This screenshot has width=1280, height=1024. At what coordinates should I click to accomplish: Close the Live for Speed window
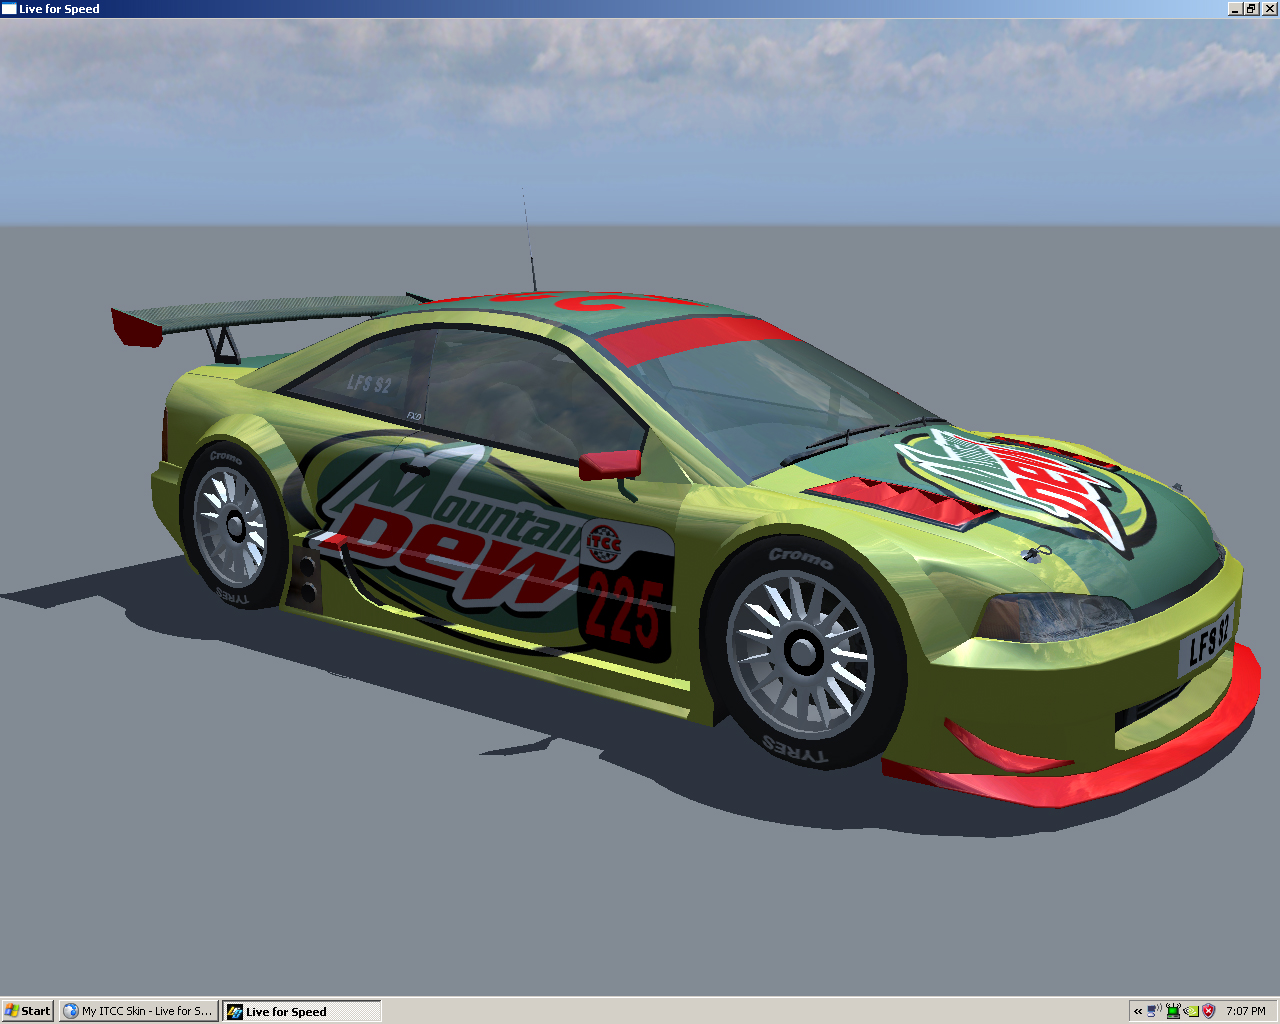pos(1269,9)
